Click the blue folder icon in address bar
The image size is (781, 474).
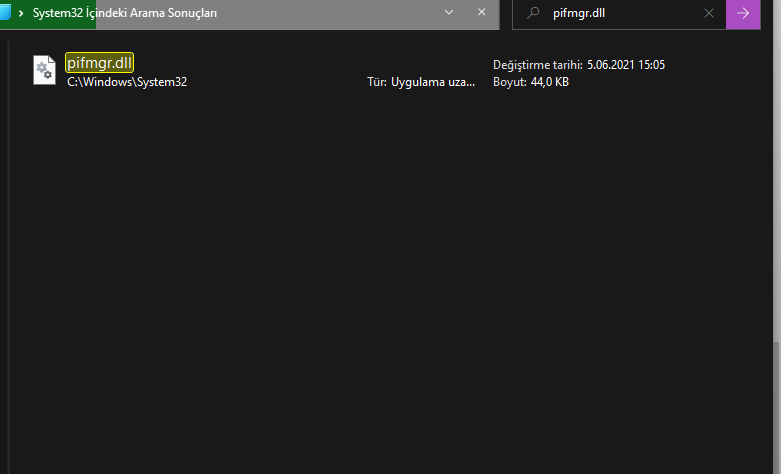coord(5,14)
